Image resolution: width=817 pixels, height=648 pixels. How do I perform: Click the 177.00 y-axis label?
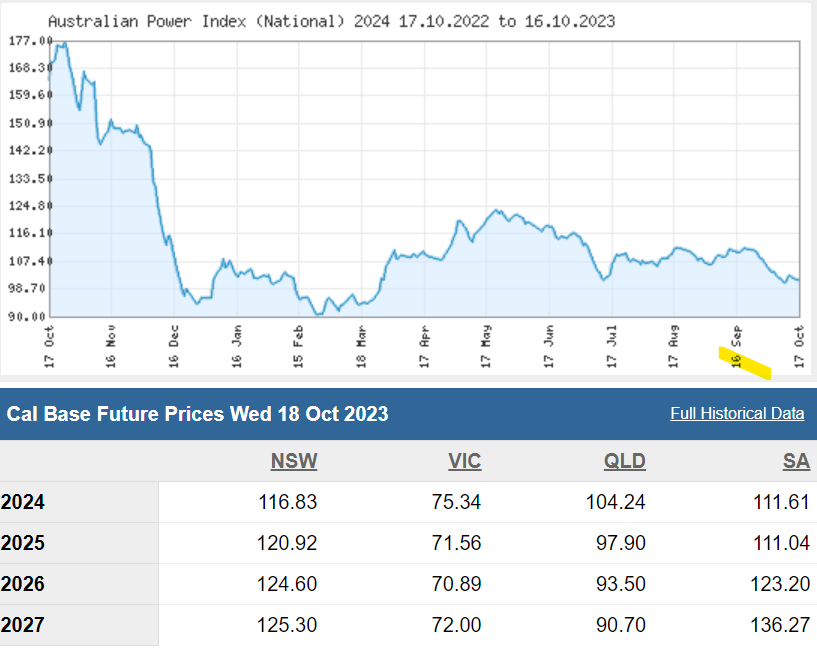click(30, 41)
